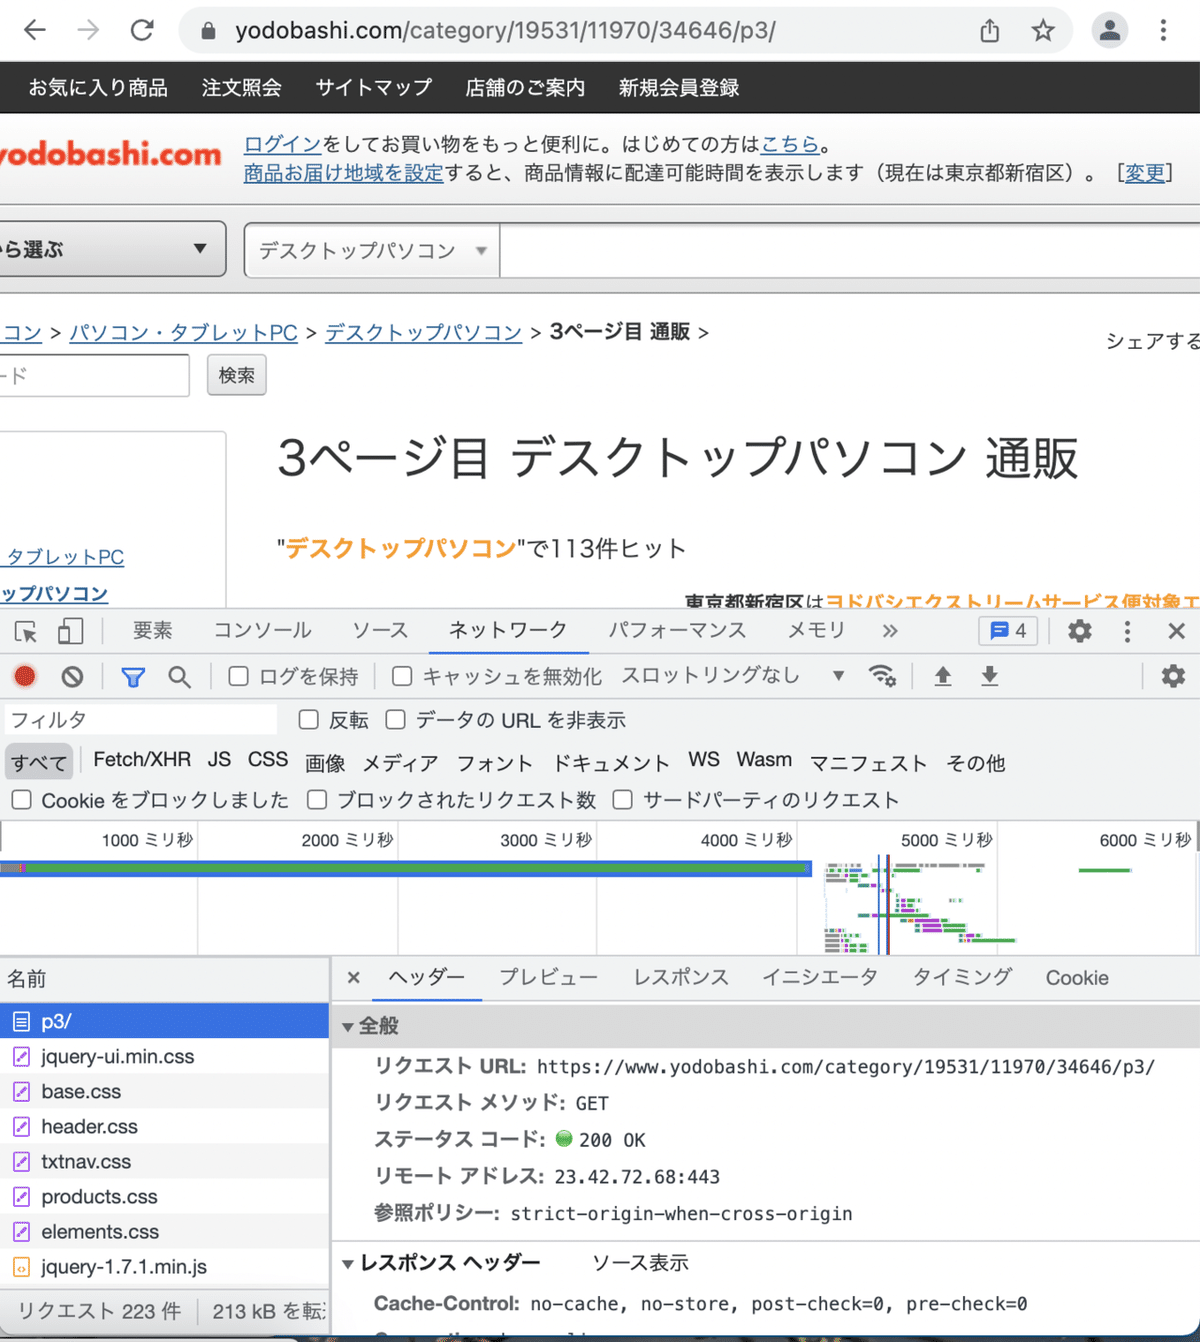Screen dimensions: 1200x1342
Task: Click デスクトップパソコン breadcrumb link
Action: point(423,332)
